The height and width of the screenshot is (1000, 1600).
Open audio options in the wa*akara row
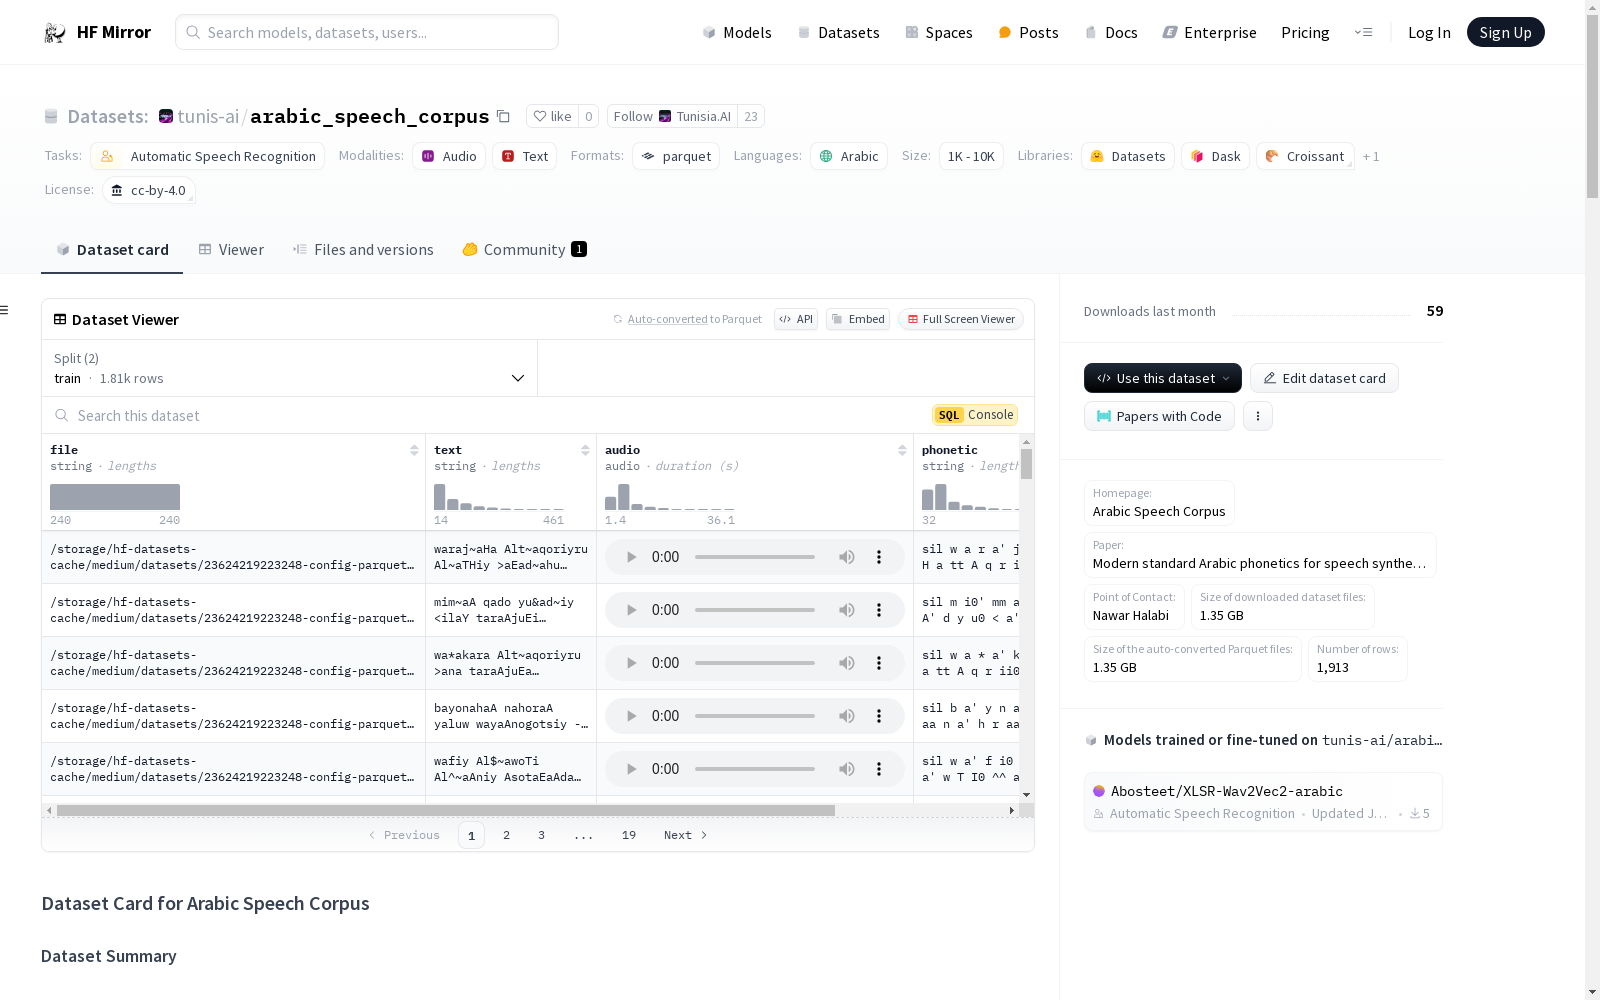[879, 663]
